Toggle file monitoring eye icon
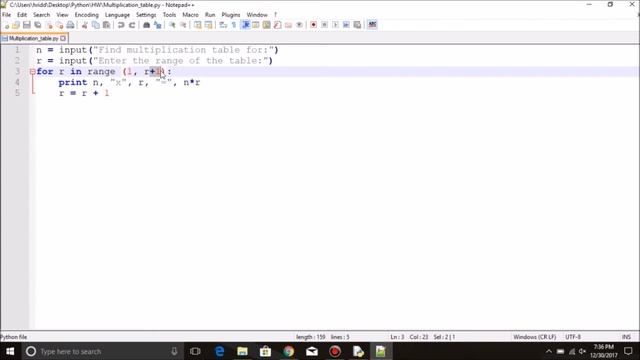This screenshot has height=360, width=640. pos(299,25)
